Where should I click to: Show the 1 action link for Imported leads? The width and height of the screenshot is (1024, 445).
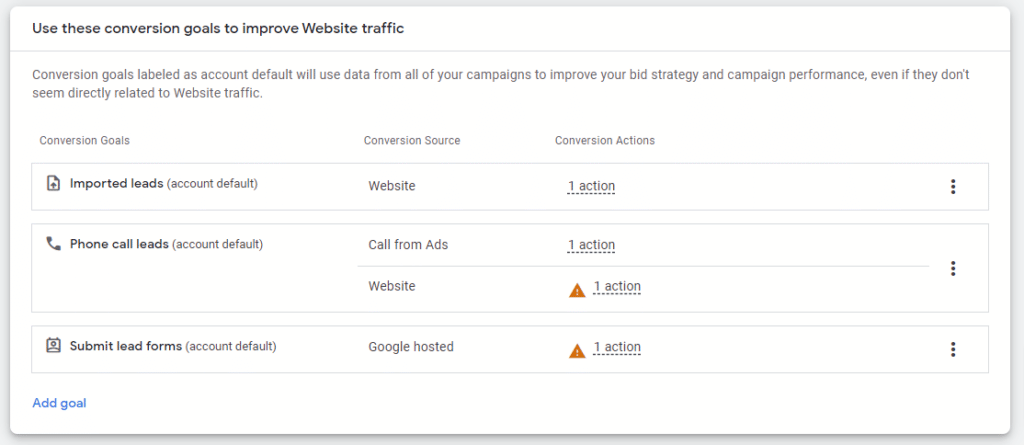pyautogui.click(x=591, y=186)
